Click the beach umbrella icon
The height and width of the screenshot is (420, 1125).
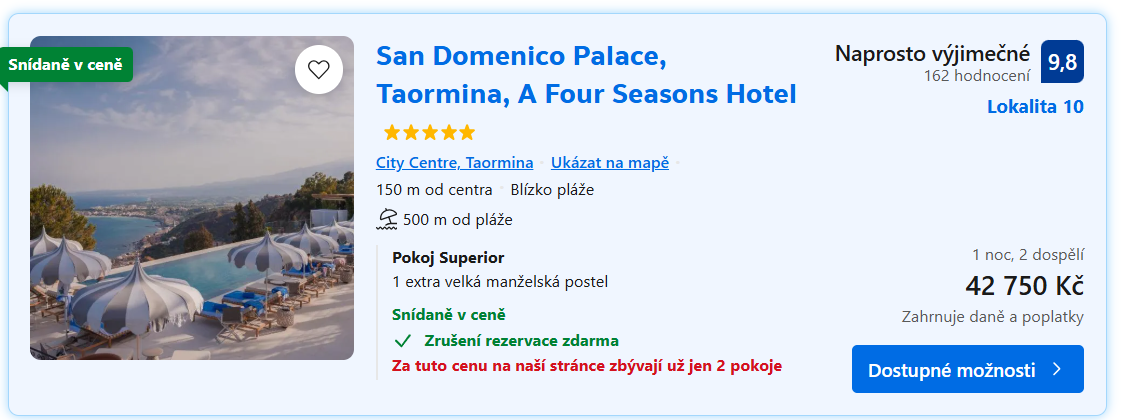tap(386, 219)
